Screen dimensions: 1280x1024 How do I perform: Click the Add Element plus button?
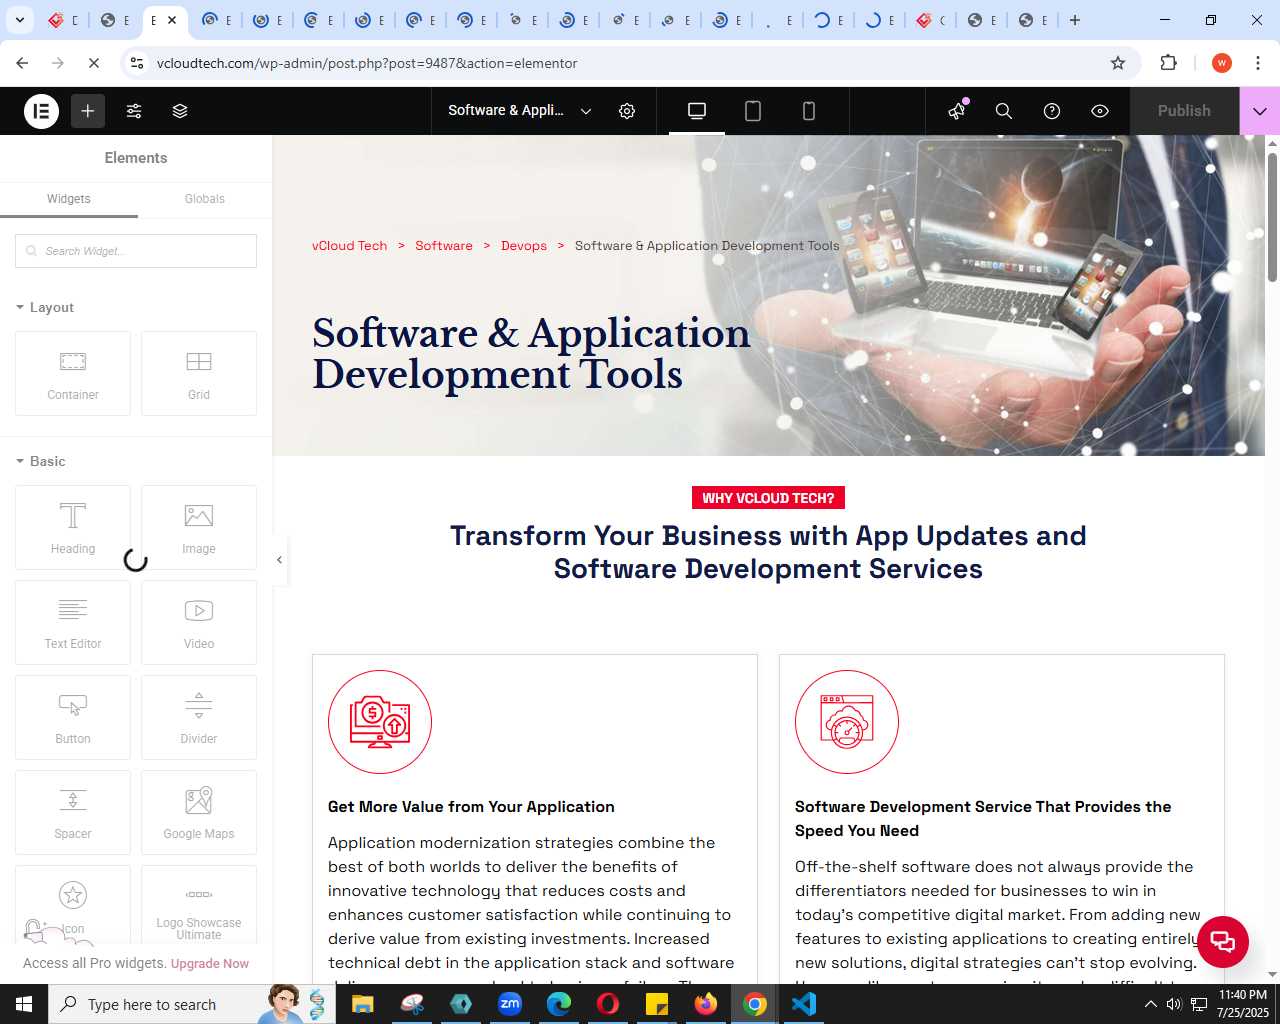88,111
